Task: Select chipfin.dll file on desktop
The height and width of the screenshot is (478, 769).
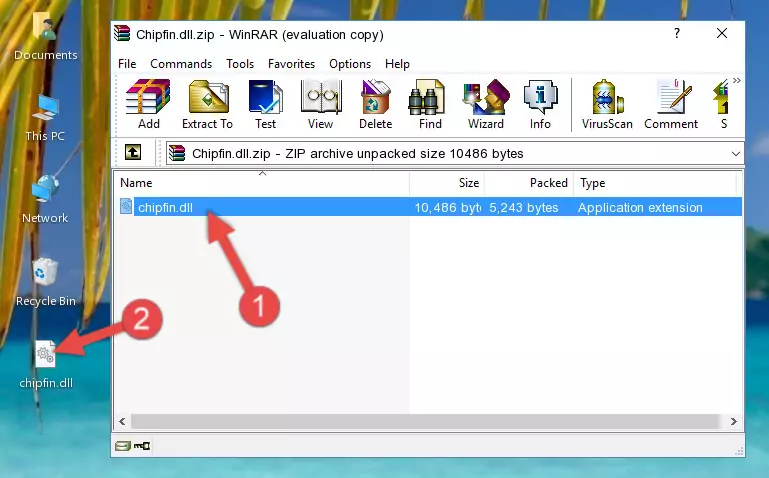Action: tap(46, 365)
